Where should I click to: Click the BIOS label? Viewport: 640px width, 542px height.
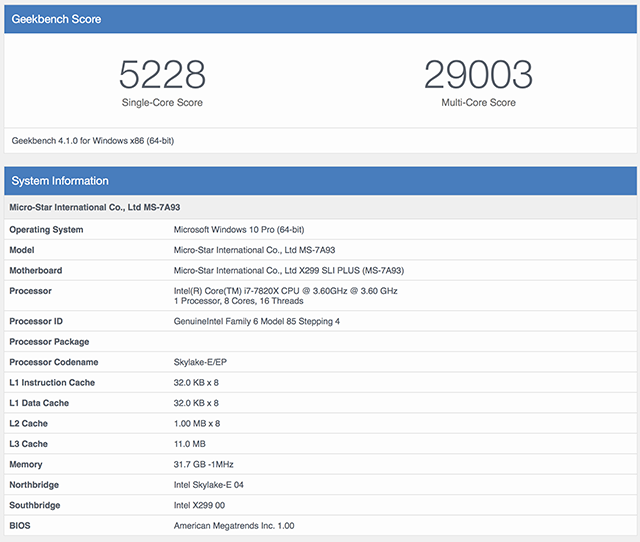20,526
